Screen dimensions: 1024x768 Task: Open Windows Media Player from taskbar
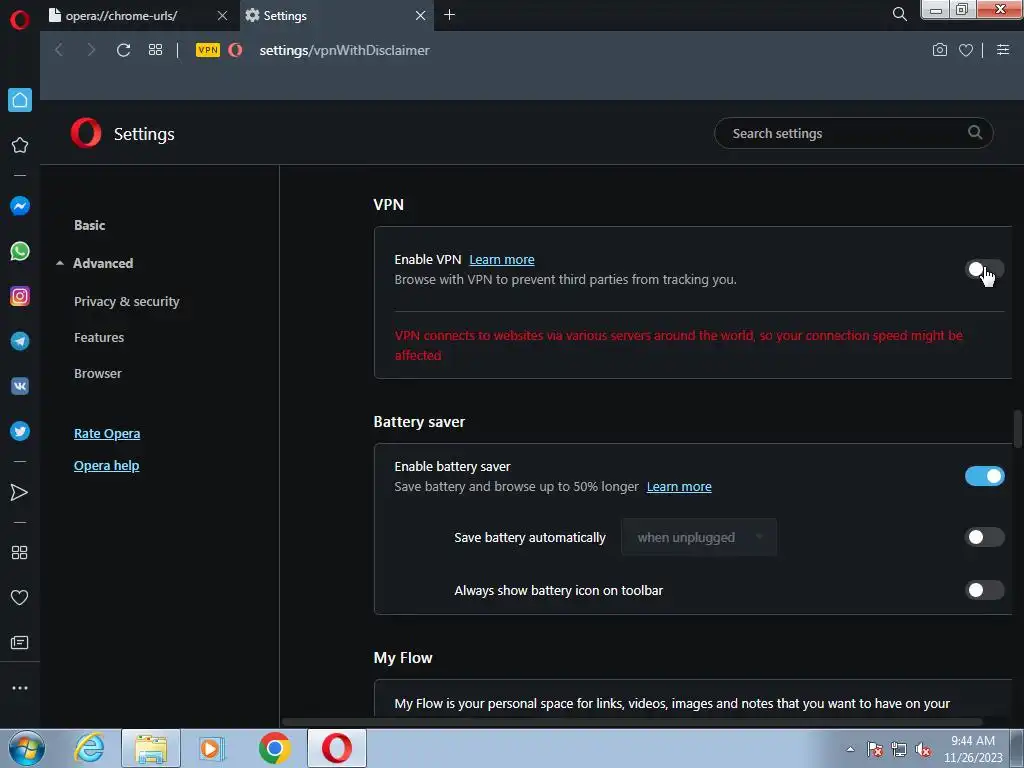pos(212,748)
